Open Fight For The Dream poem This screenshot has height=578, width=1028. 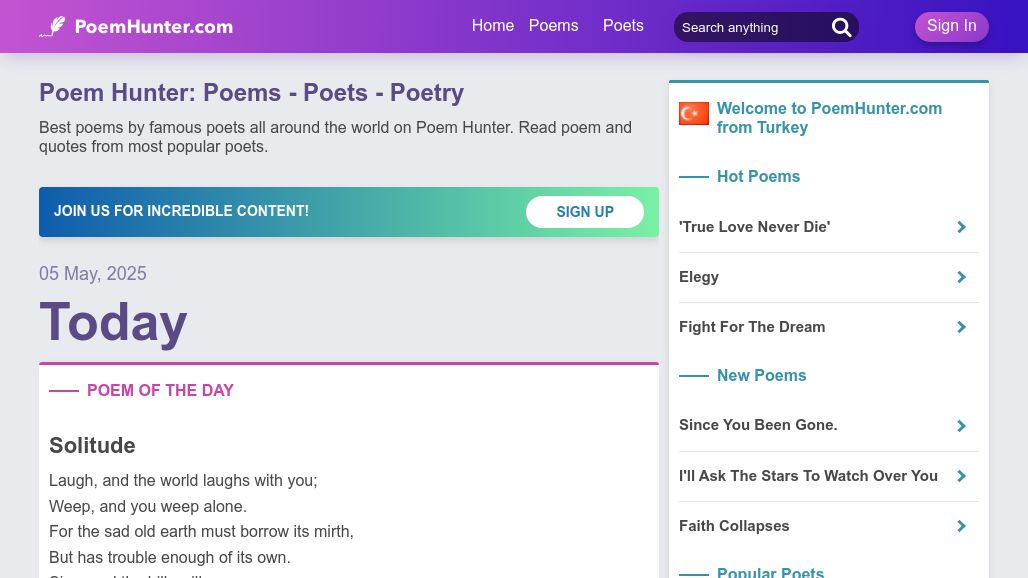(x=752, y=326)
